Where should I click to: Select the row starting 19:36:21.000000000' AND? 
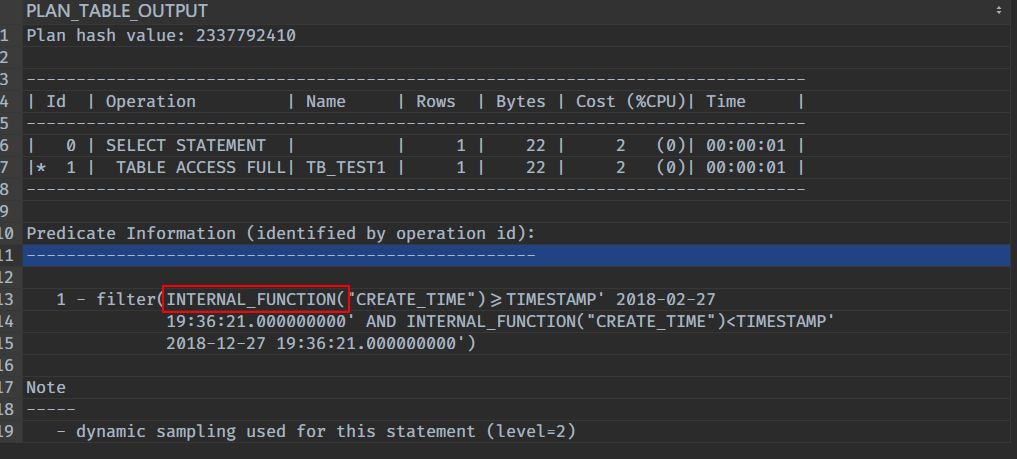coord(516,322)
